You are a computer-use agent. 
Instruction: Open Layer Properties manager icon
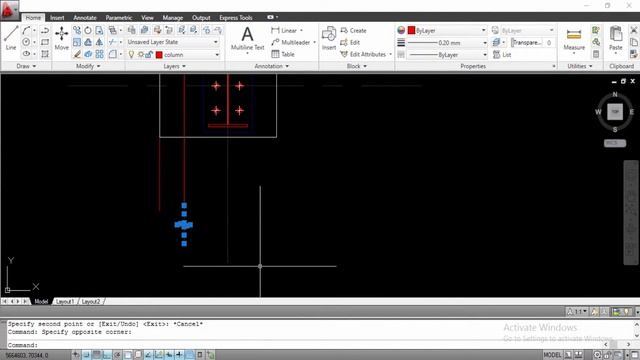click(x=131, y=30)
